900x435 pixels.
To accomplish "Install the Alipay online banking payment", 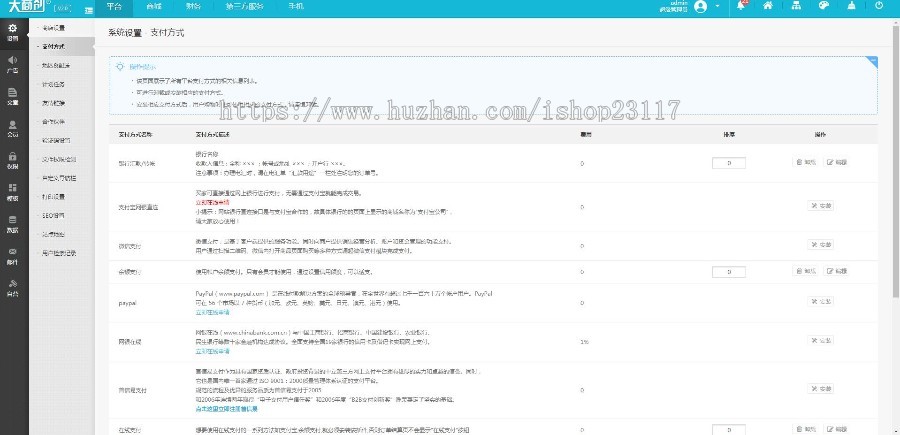I will tap(821, 205).
